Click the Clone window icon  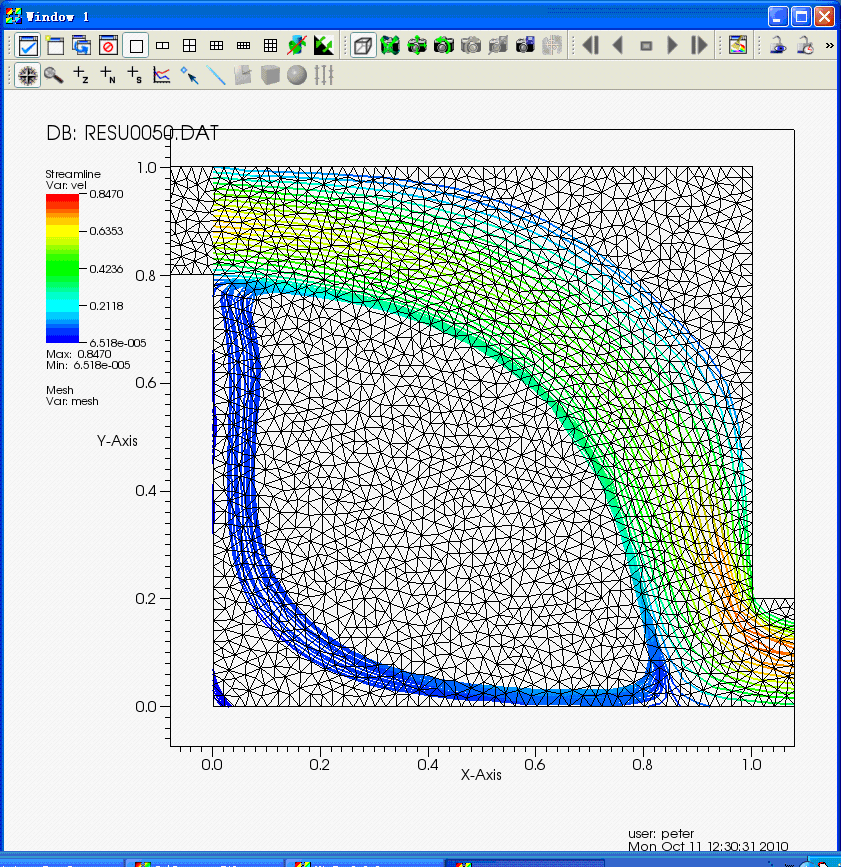[81, 45]
